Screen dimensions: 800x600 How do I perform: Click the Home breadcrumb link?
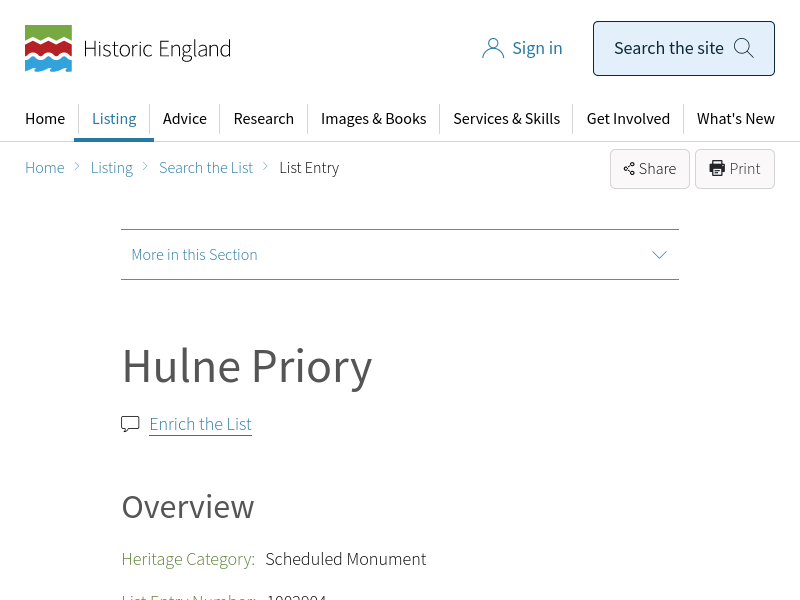[45, 168]
